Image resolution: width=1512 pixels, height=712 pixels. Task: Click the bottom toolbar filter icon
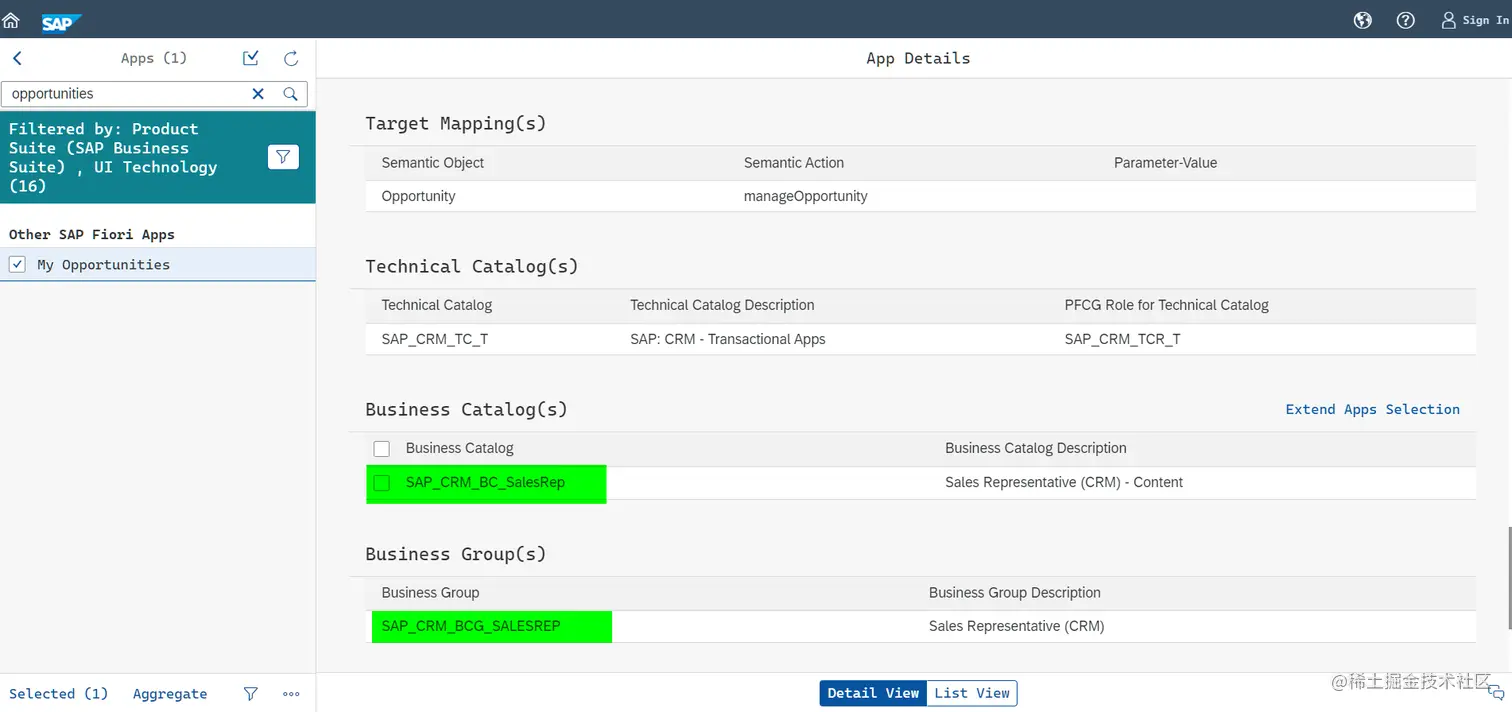pos(251,694)
